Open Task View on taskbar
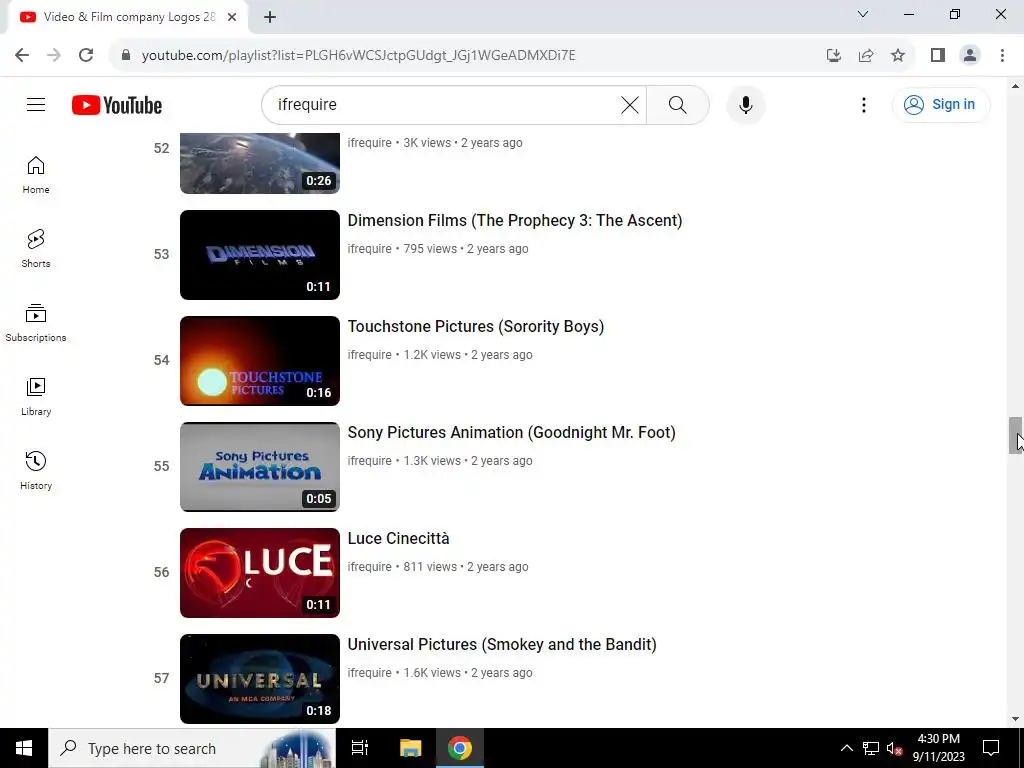This screenshot has height=768, width=1024. click(360, 748)
